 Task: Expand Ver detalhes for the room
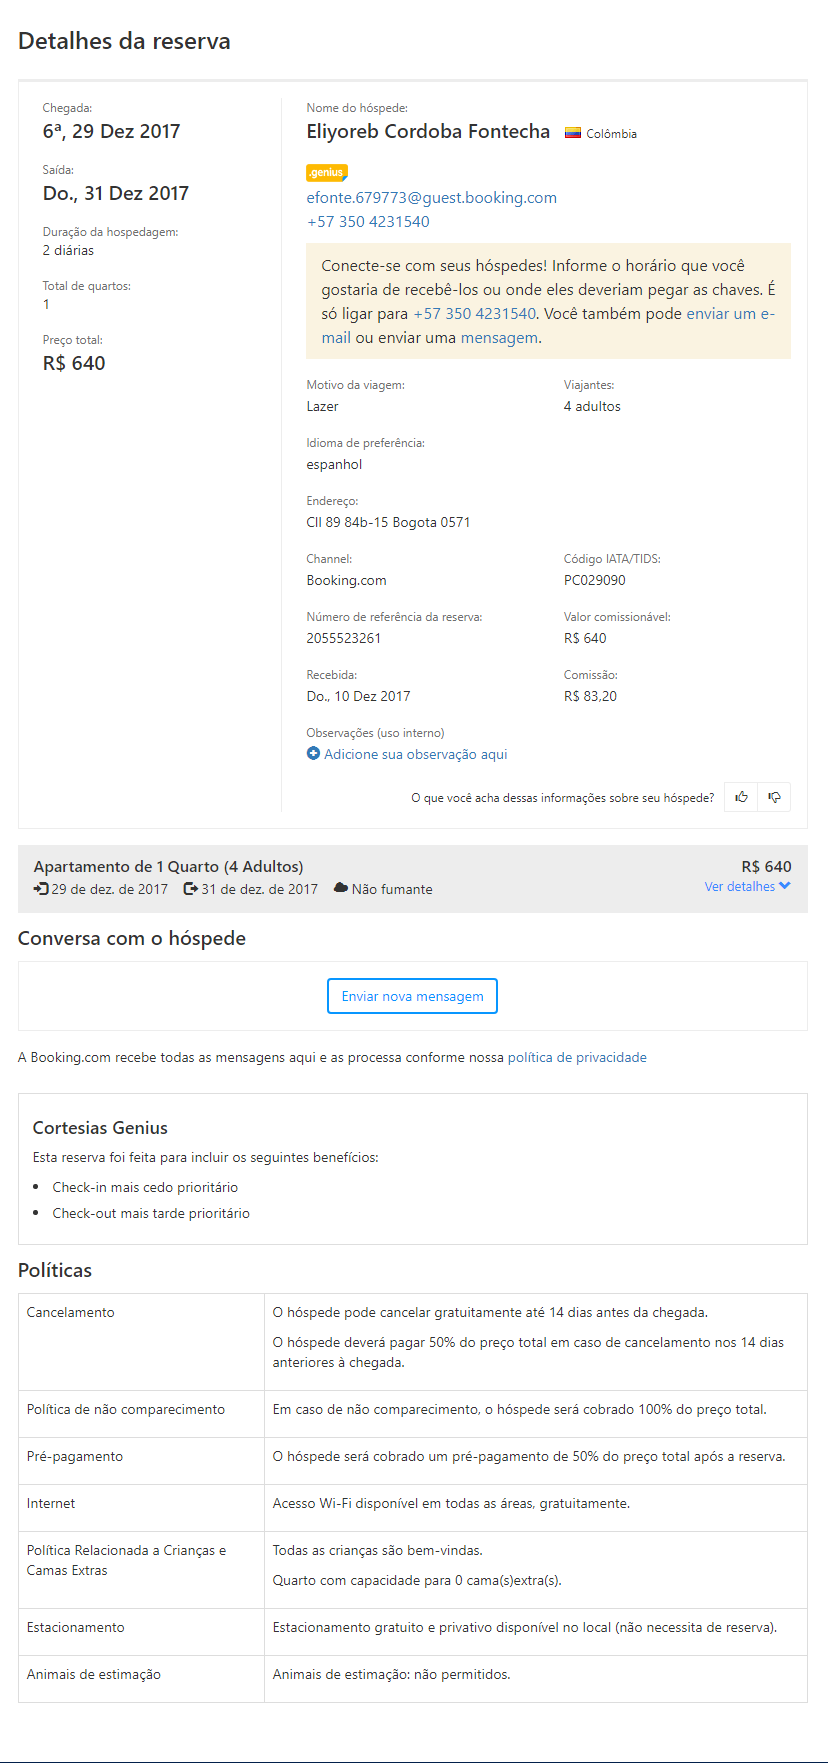pos(740,887)
